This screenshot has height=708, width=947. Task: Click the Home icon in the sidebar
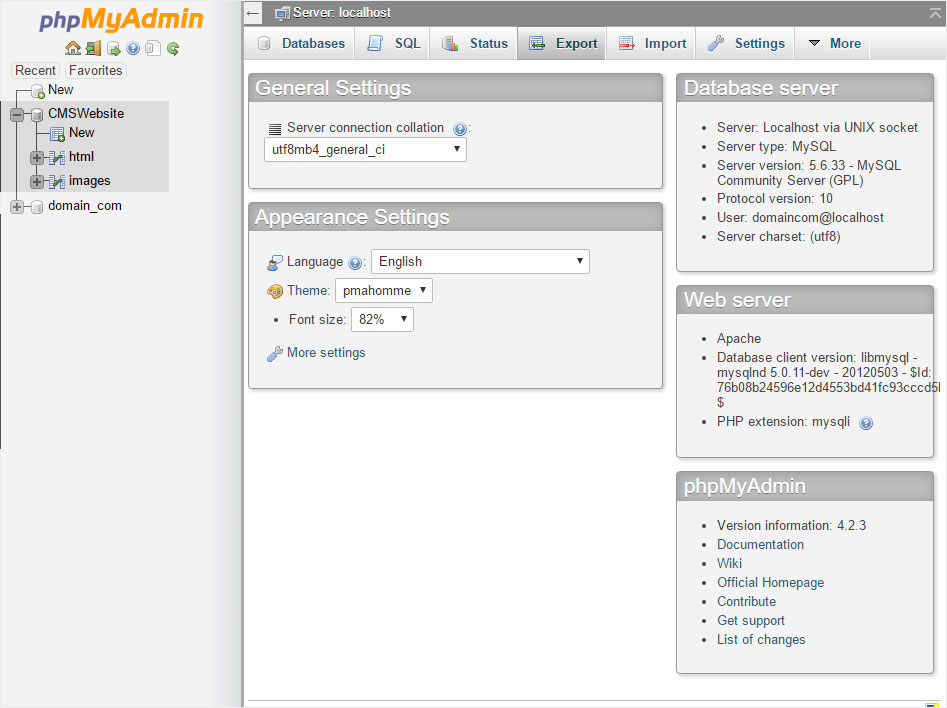(x=72, y=48)
